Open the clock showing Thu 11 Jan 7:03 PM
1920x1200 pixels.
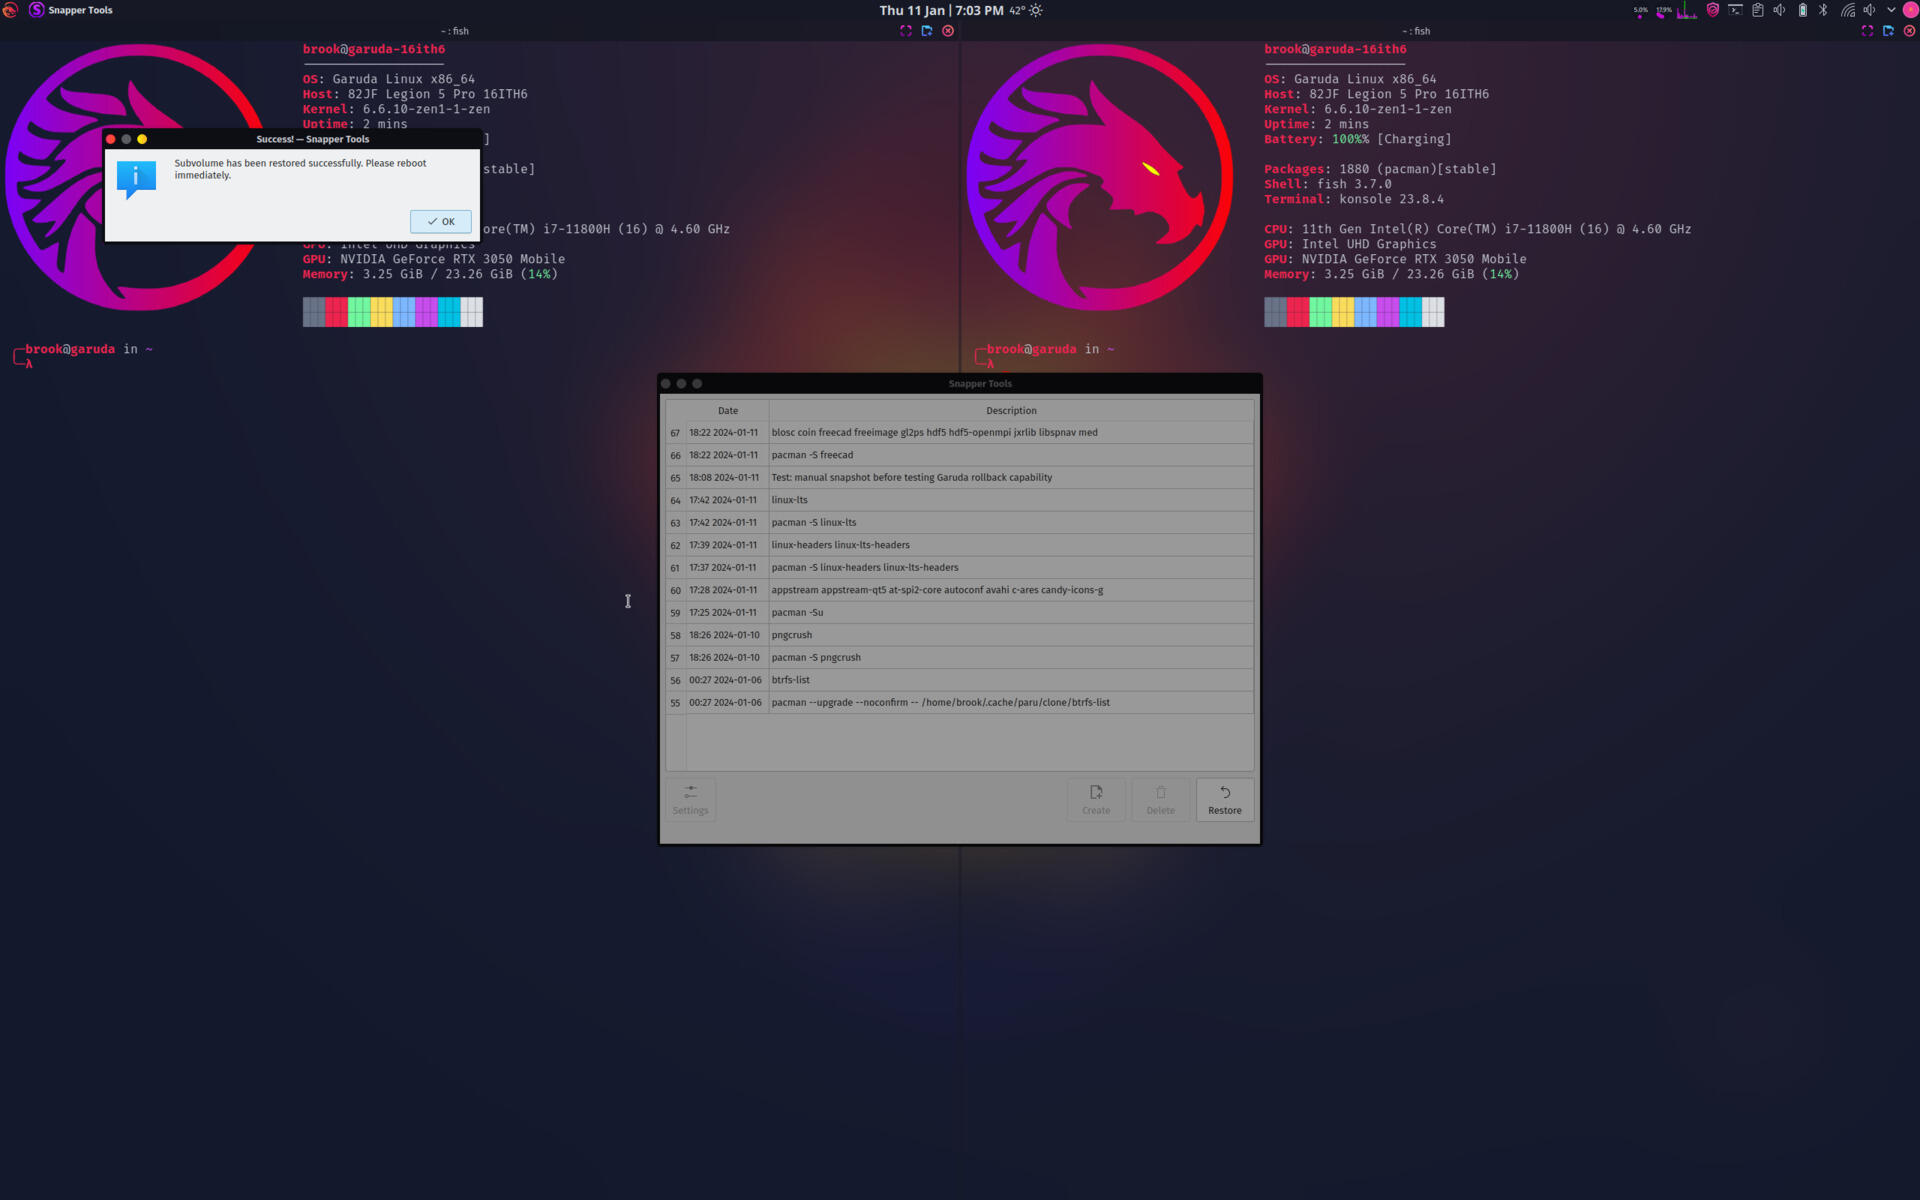pyautogui.click(x=941, y=10)
